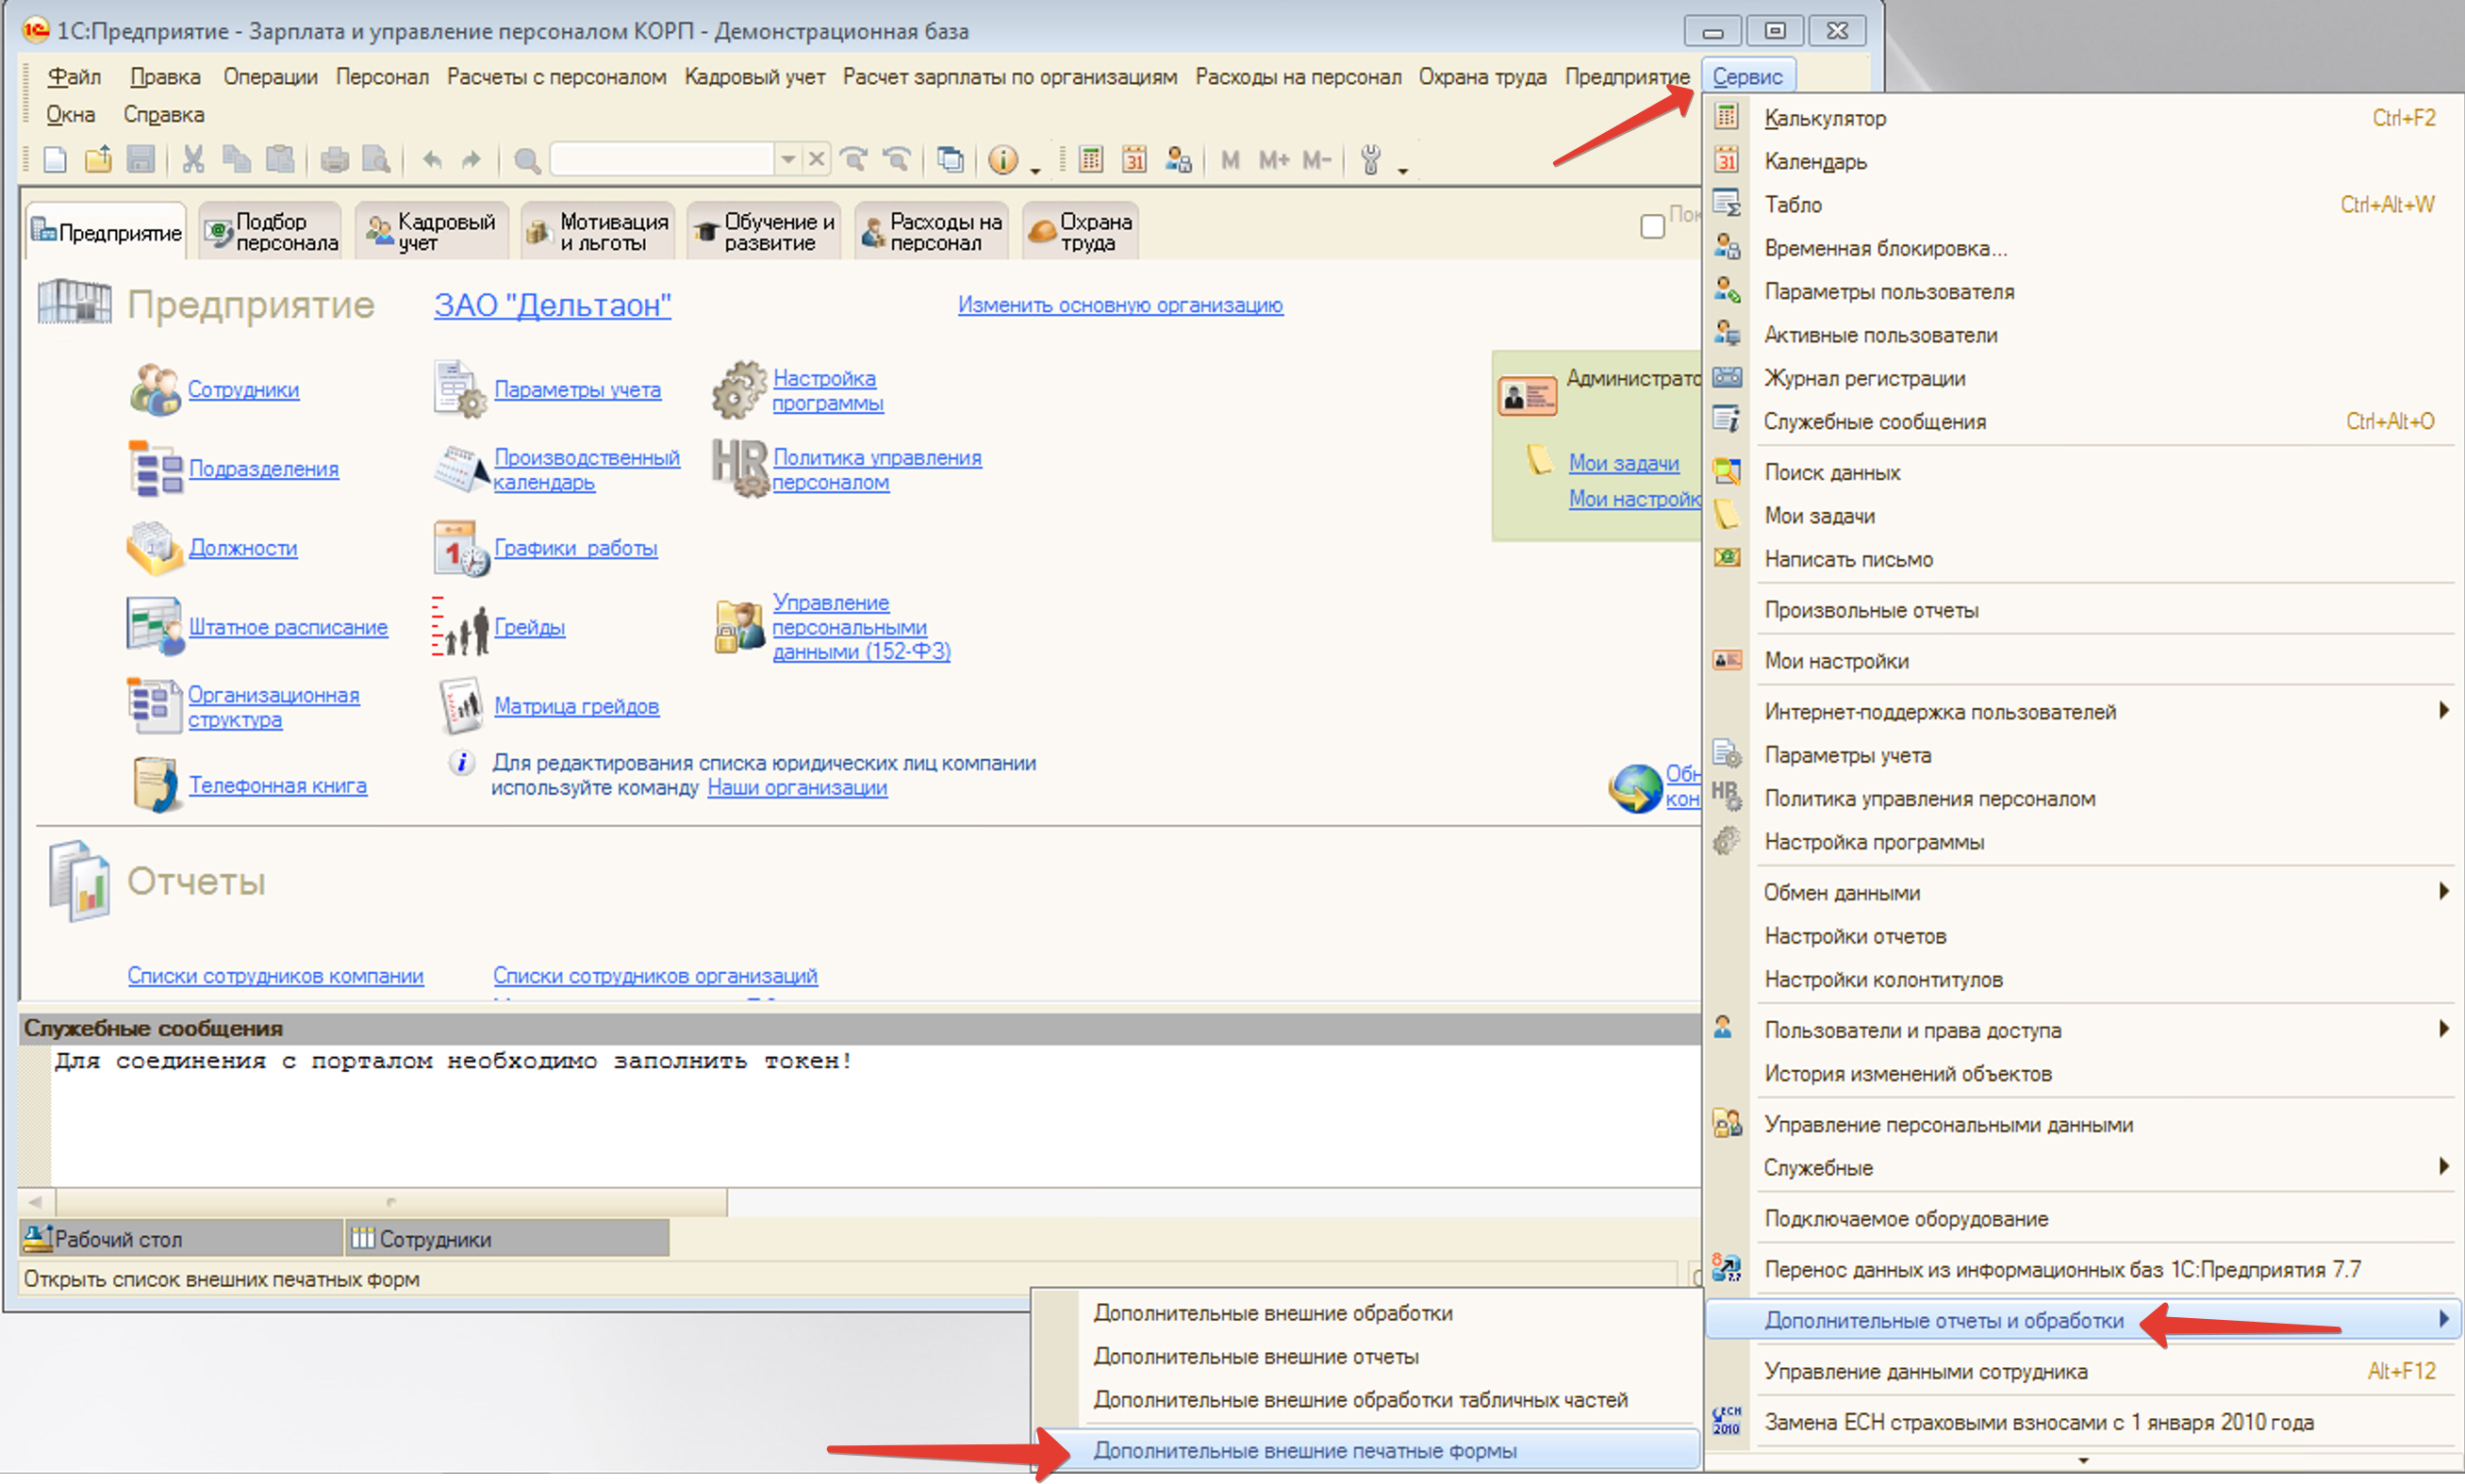Screen dimensions: 2465x1484
Task: Switch to Мотивация и льготы tab
Action: (599, 232)
